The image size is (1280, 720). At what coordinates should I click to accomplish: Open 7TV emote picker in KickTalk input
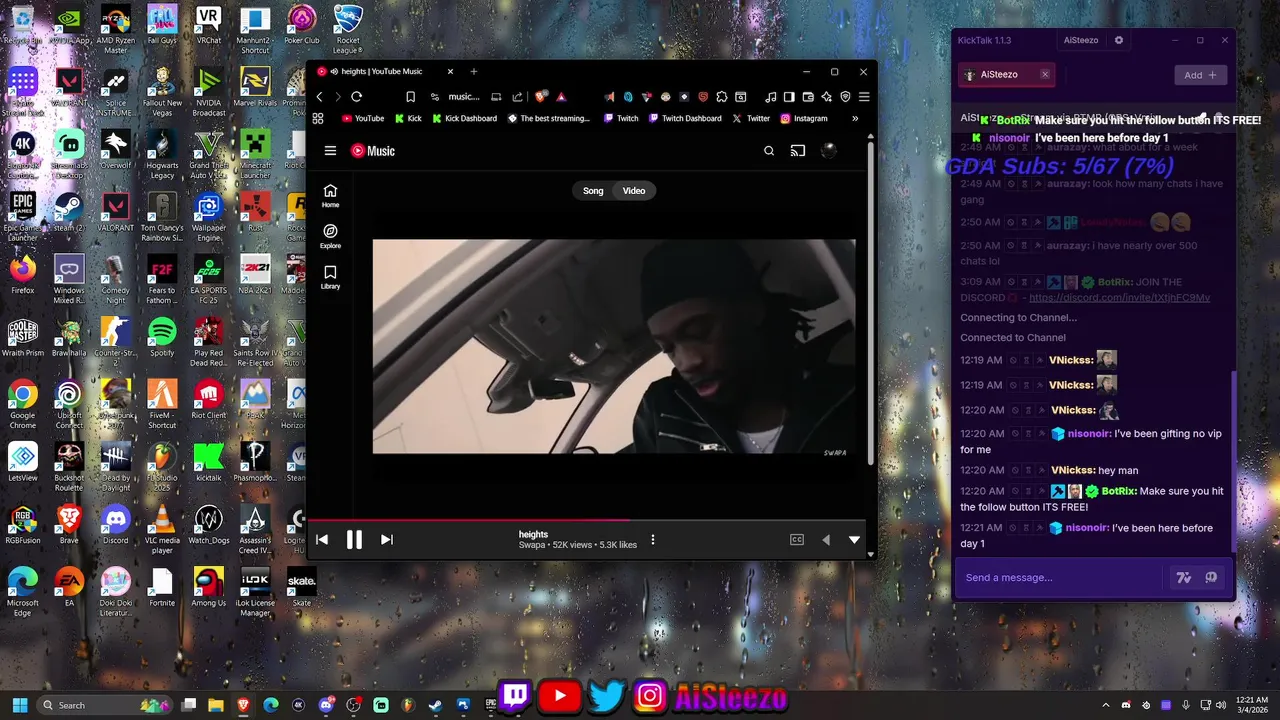[x=1184, y=577]
